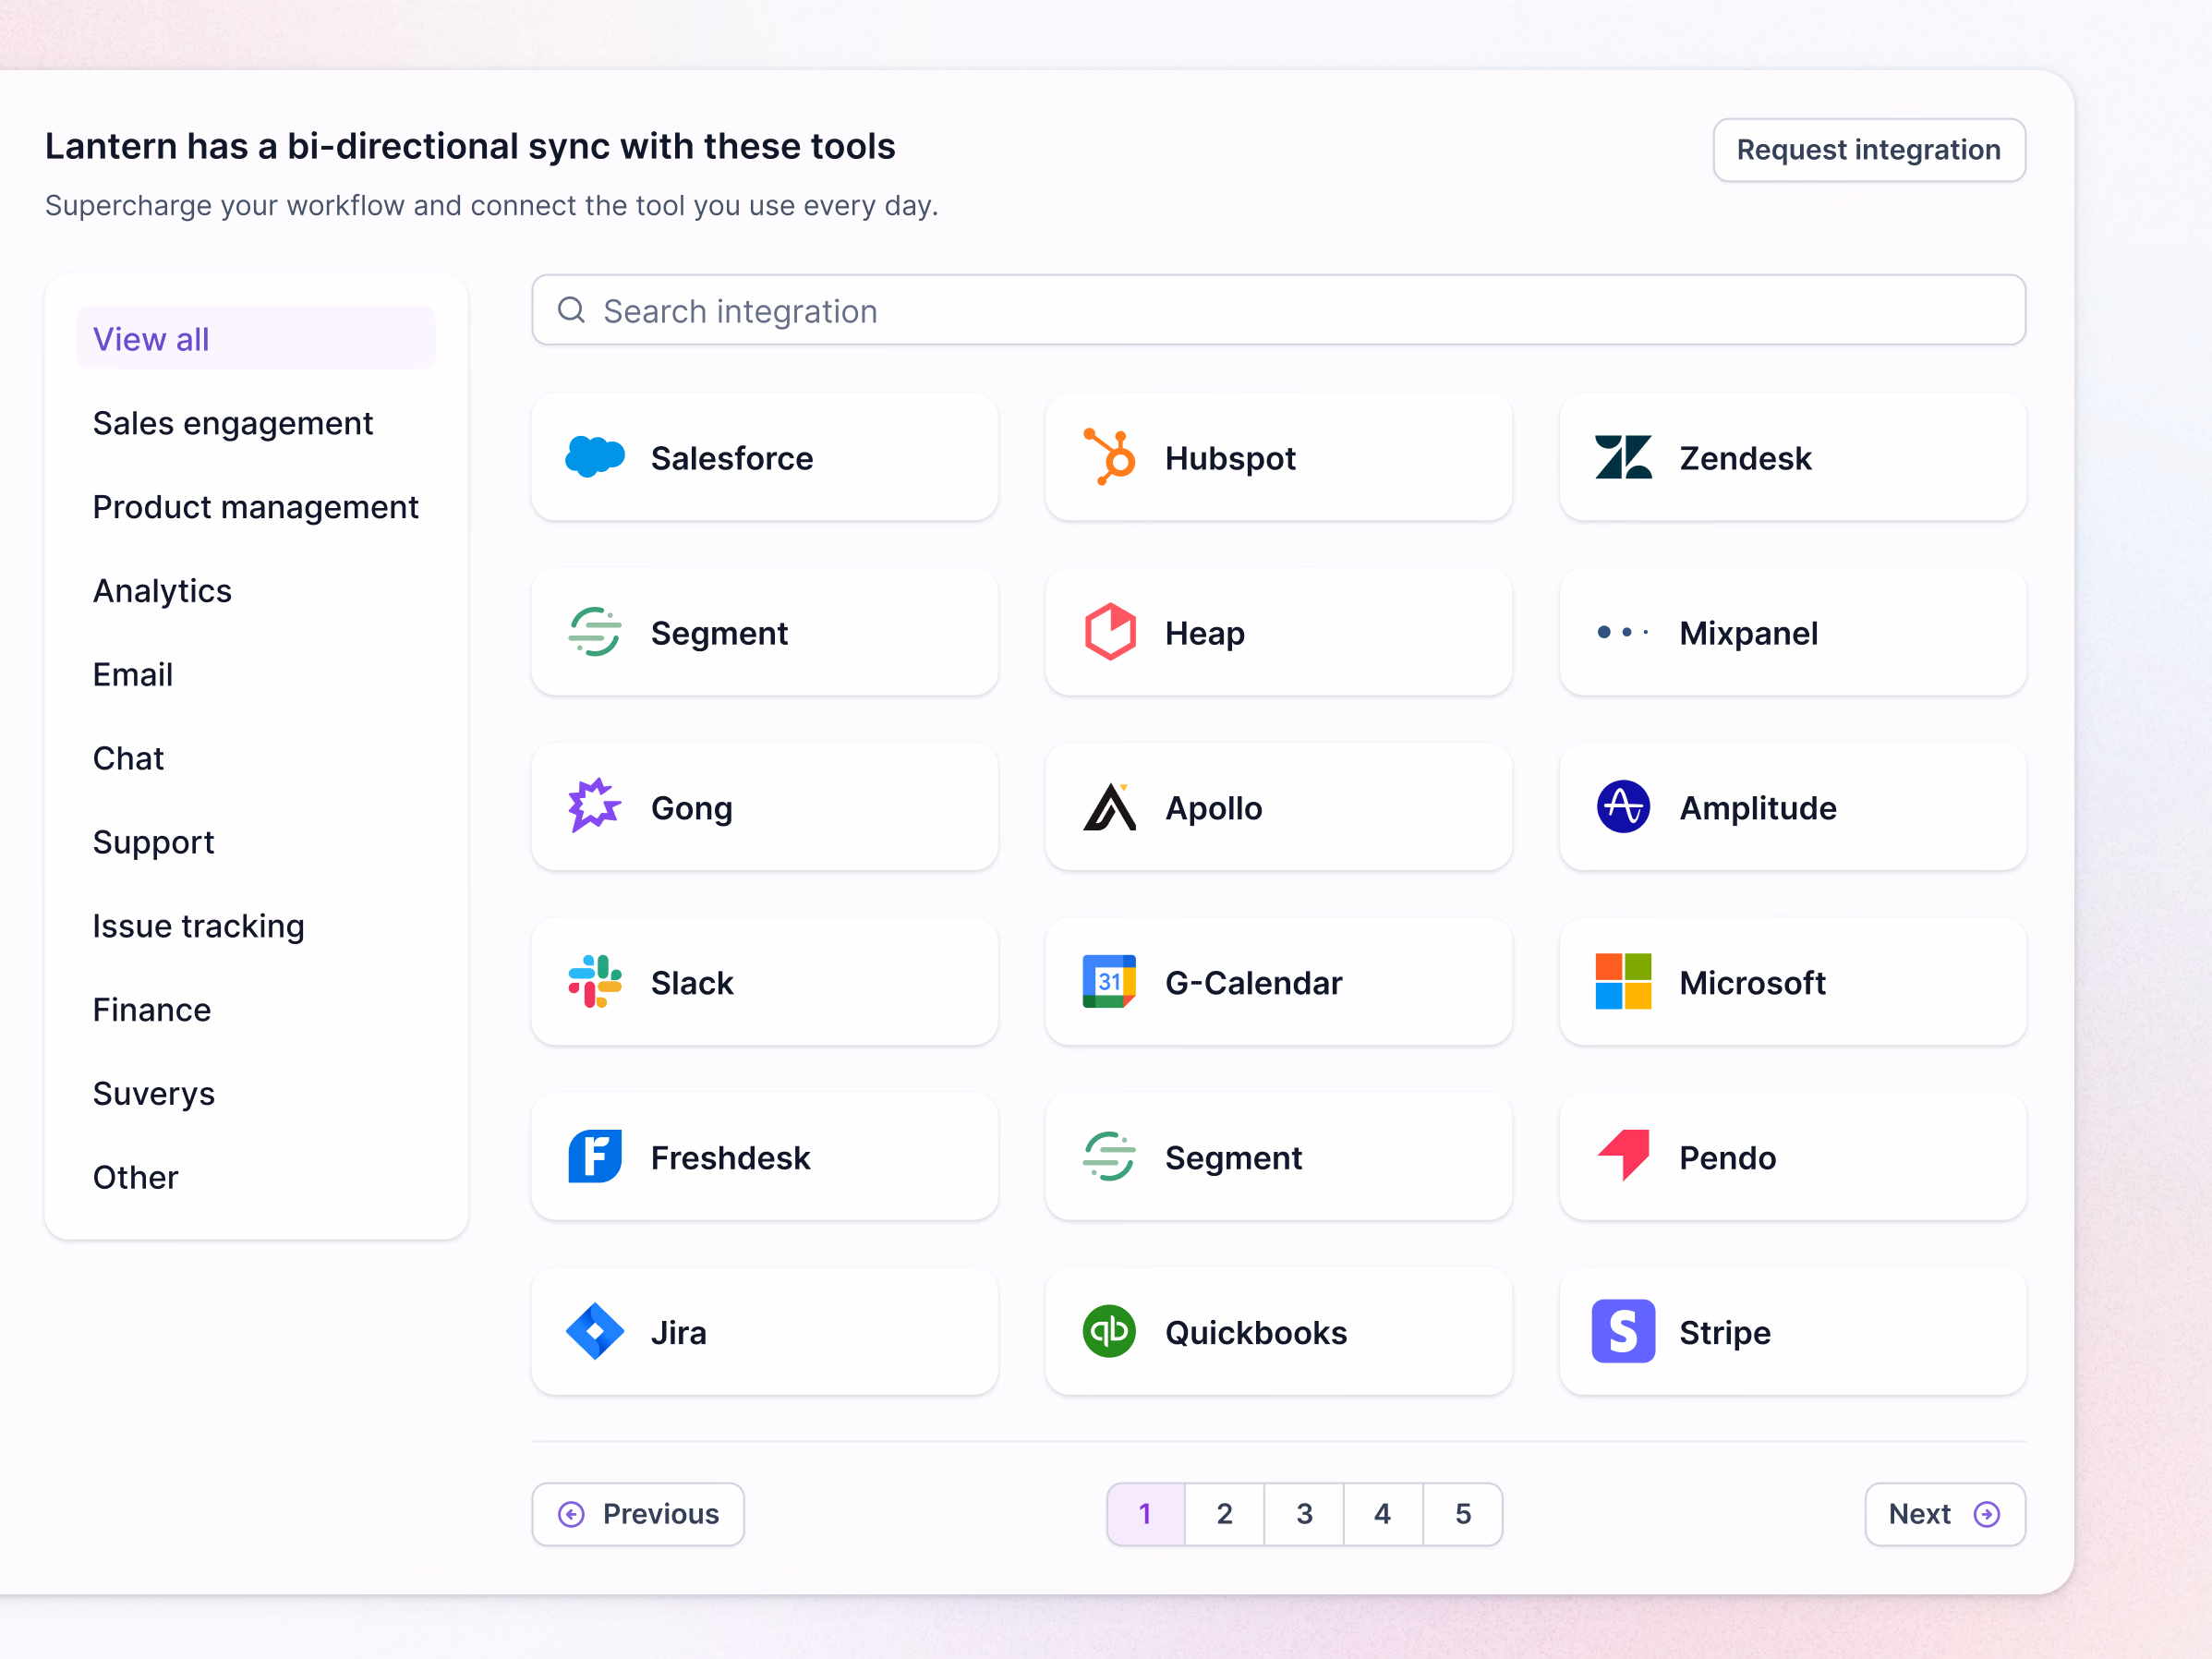
Task: Go to the Next page
Action: [x=1944, y=1514]
